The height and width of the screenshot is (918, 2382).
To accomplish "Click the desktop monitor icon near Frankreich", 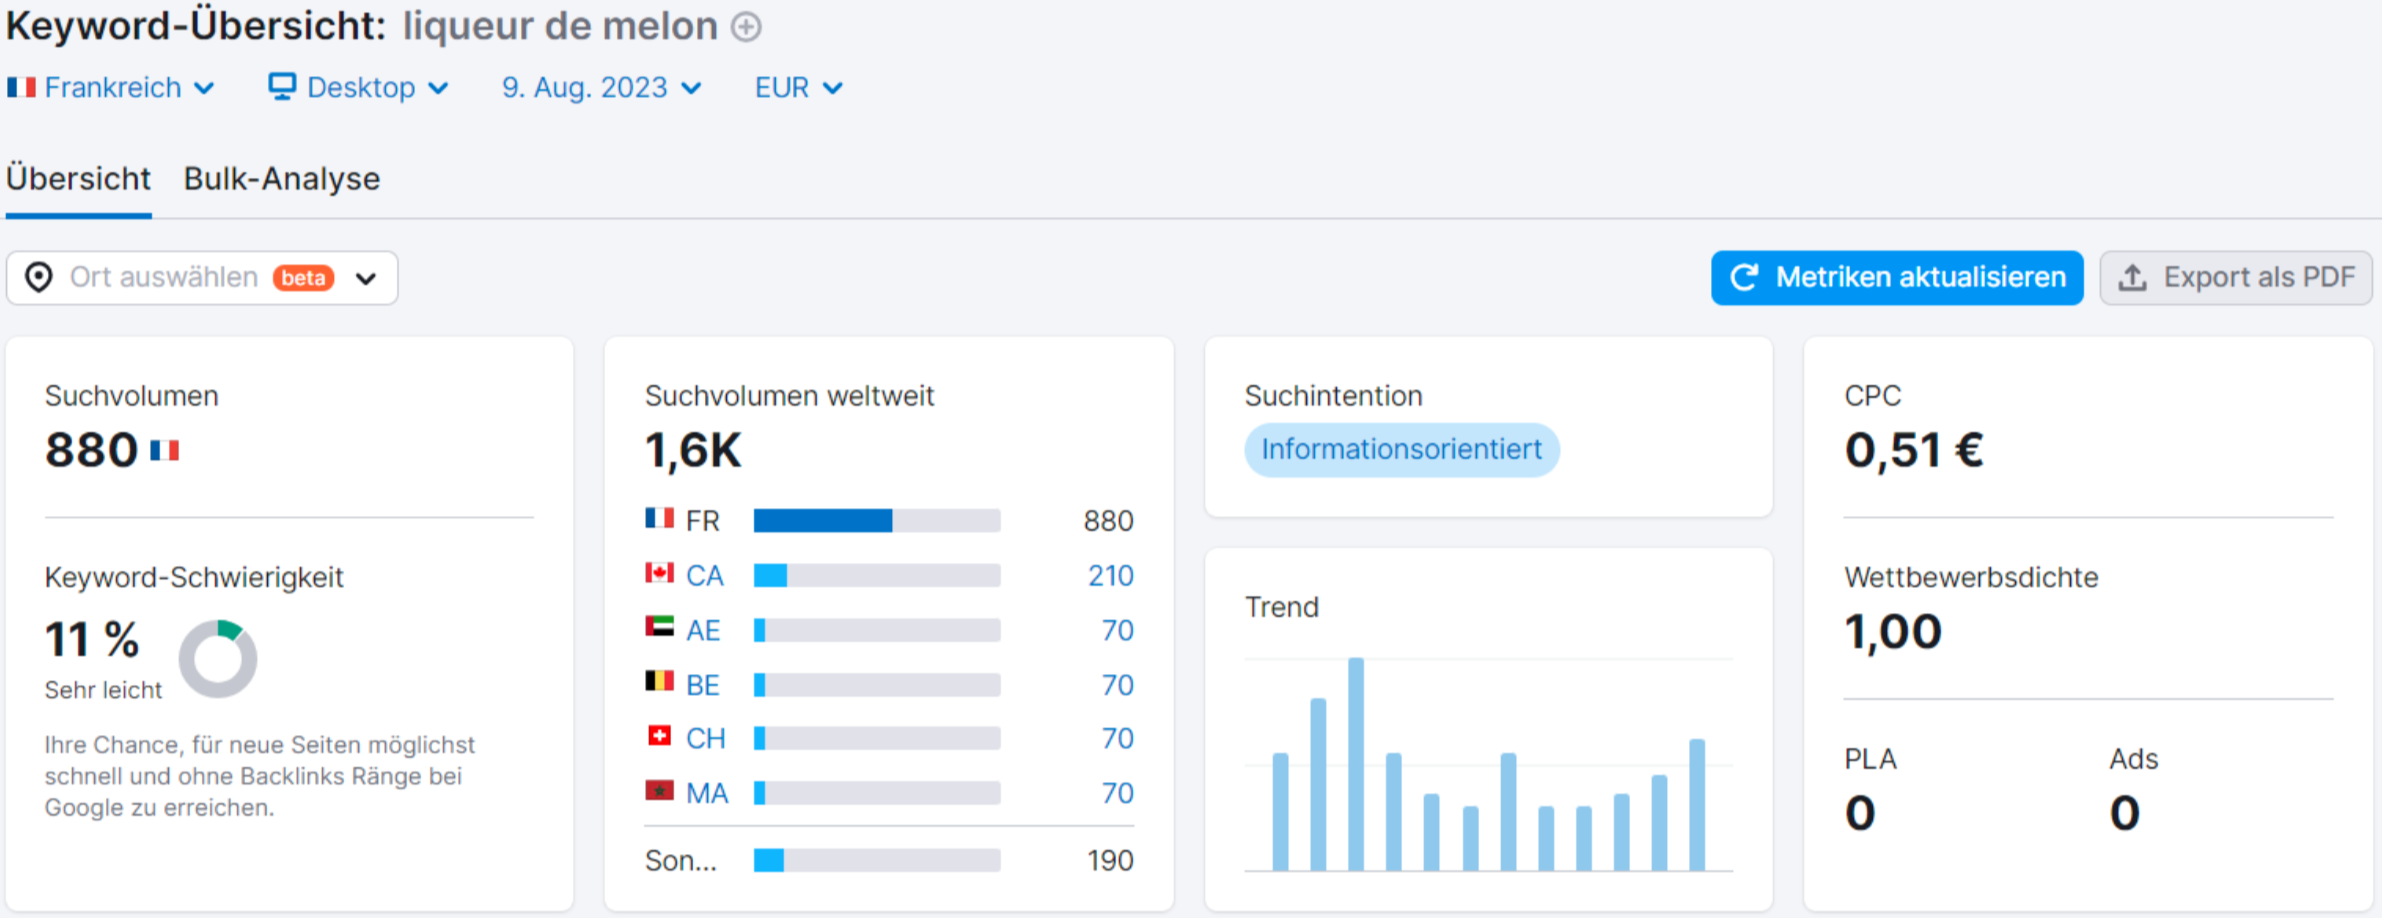I will (x=281, y=87).
